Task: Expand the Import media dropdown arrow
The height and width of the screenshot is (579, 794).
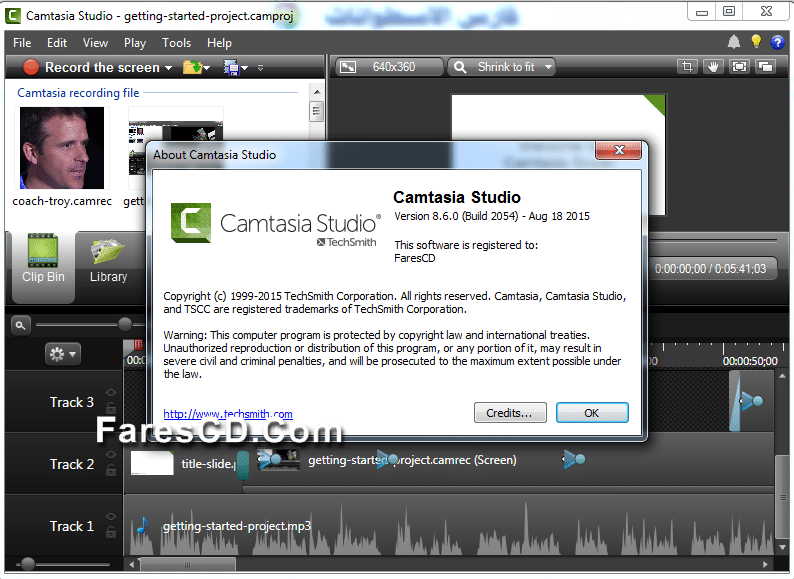Action: [x=207, y=68]
